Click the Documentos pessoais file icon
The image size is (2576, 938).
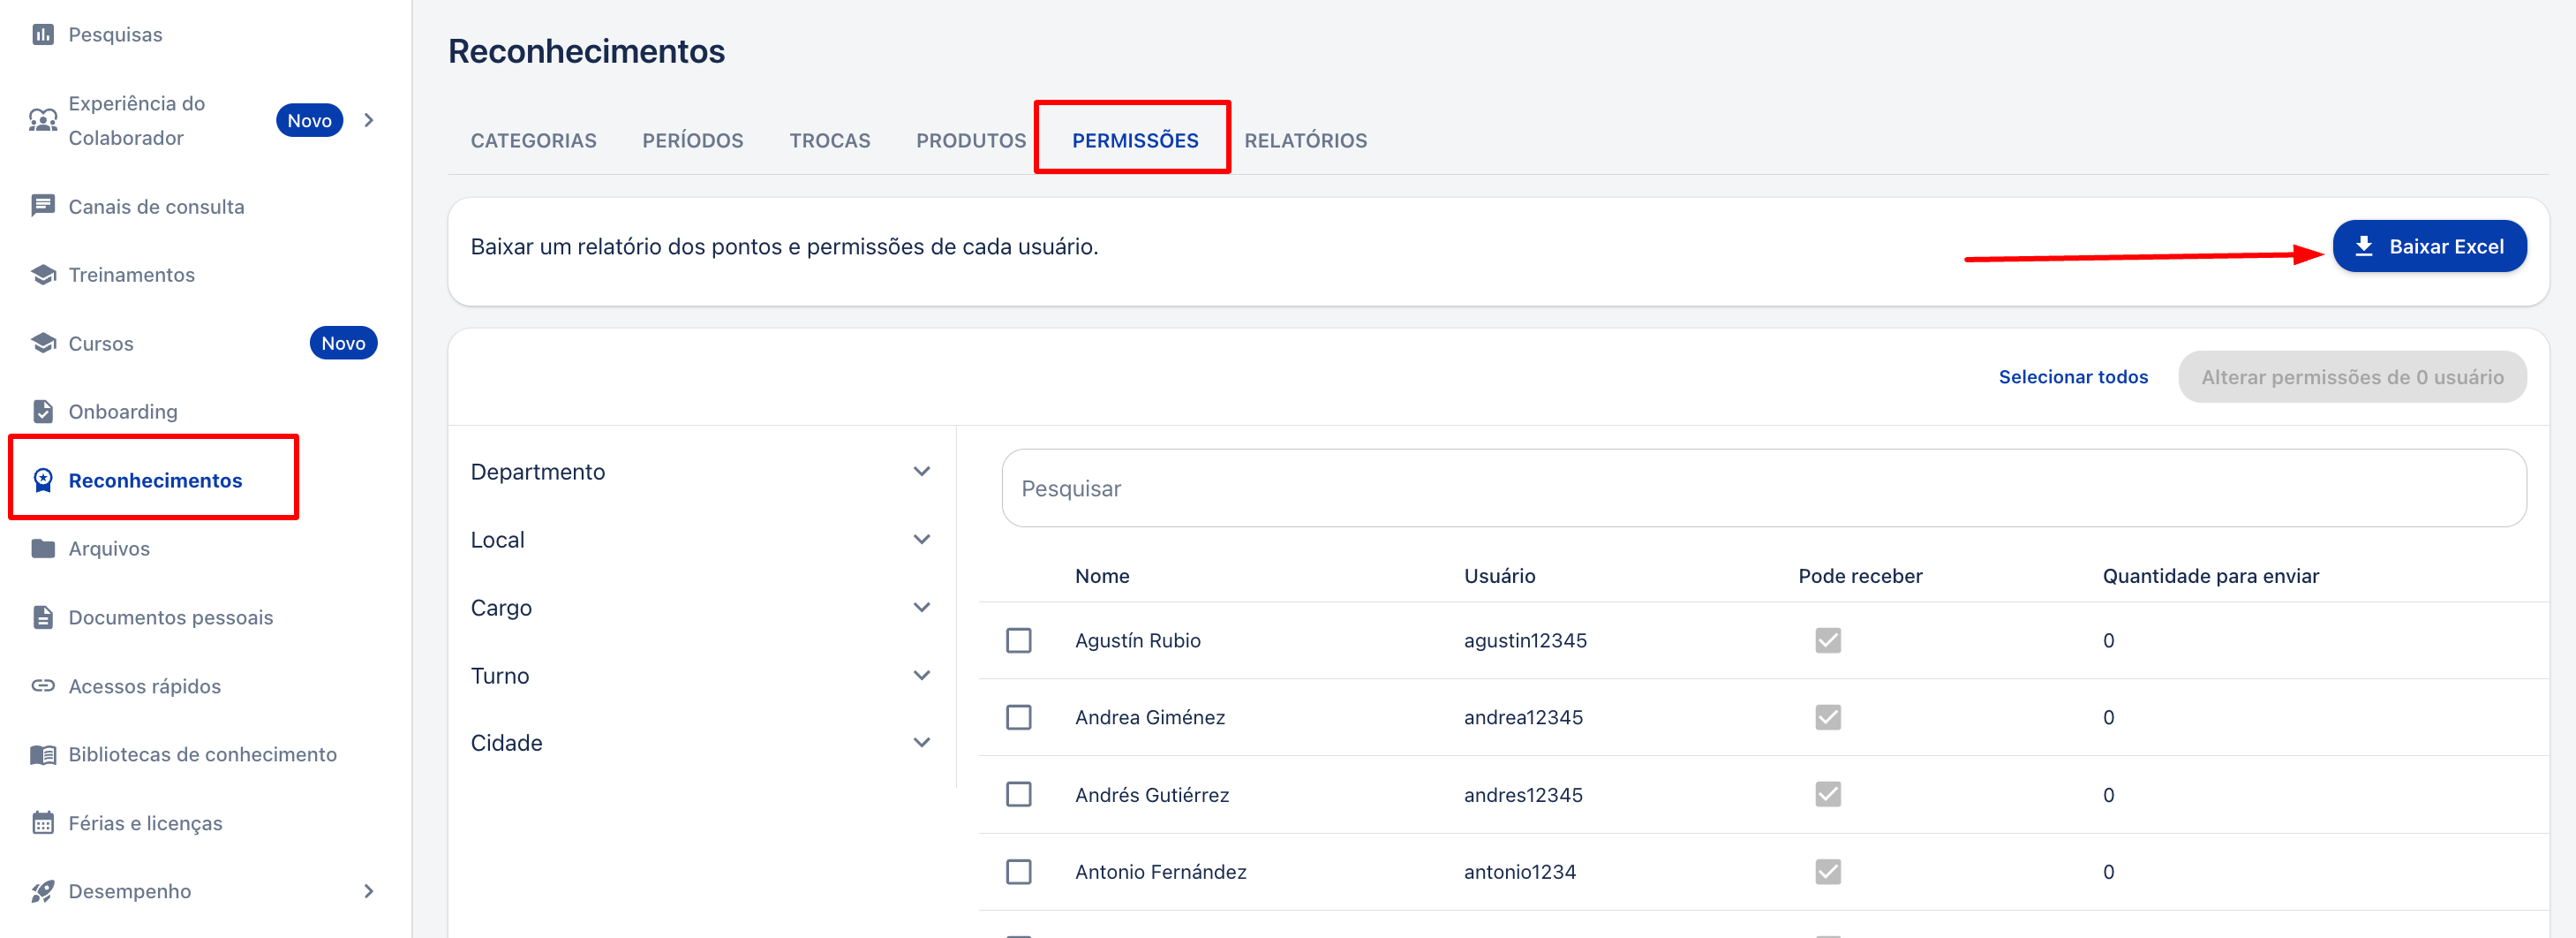(43, 617)
